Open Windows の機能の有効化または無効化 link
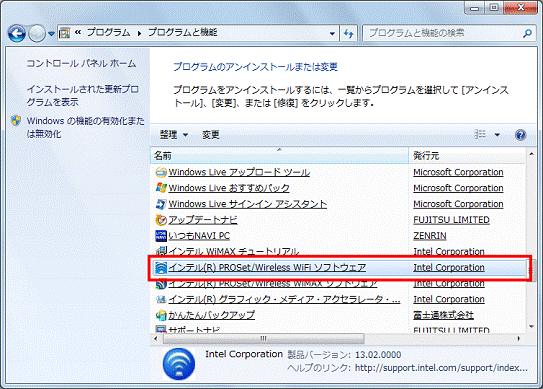Viewport: 543px width, 389px height. pyautogui.click(x=86, y=127)
